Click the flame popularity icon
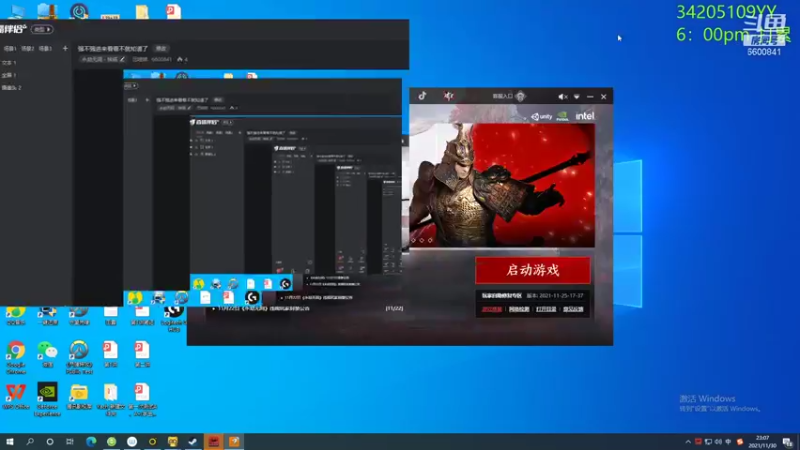The height and width of the screenshot is (450, 800). tap(180, 60)
